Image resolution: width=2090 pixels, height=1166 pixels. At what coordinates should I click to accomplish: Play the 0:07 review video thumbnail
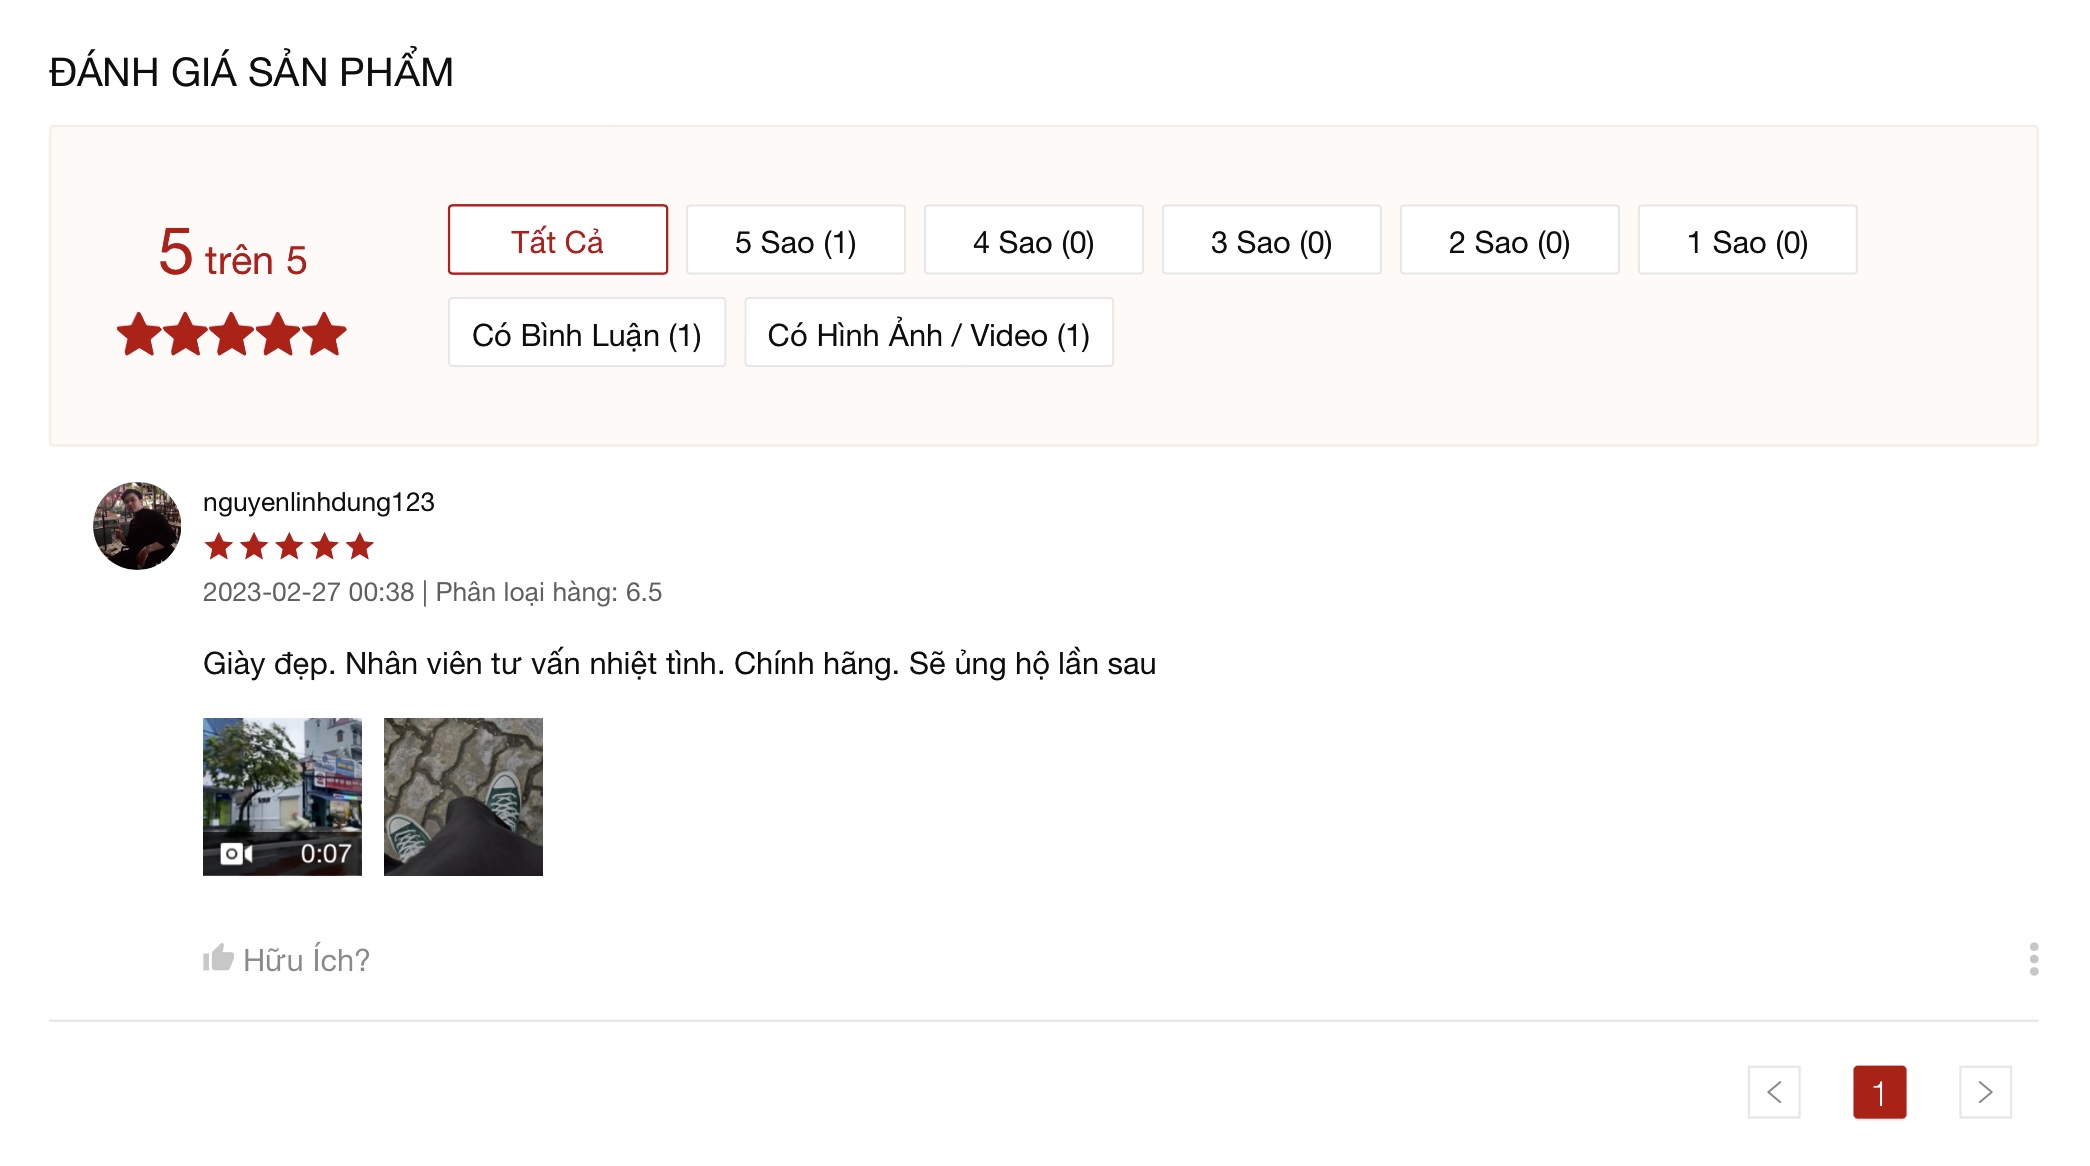coord(282,797)
